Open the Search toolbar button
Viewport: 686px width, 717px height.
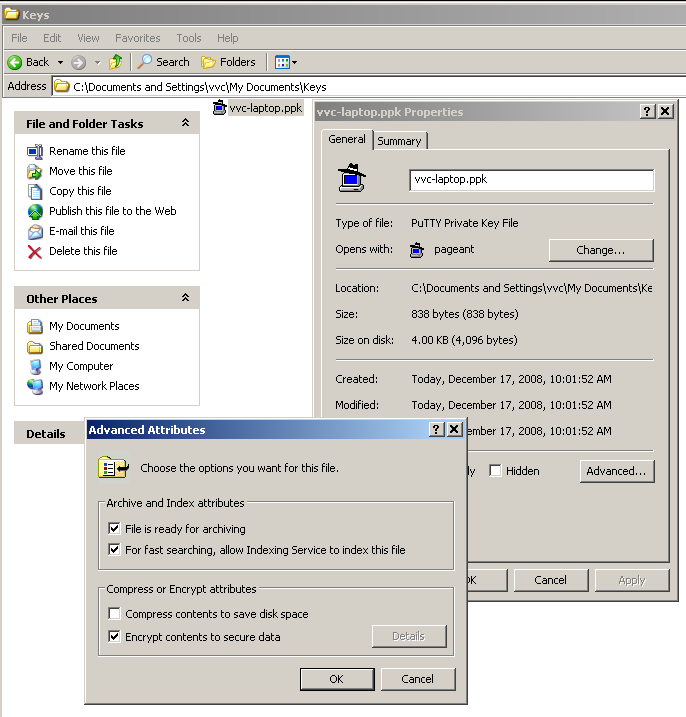point(163,62)
